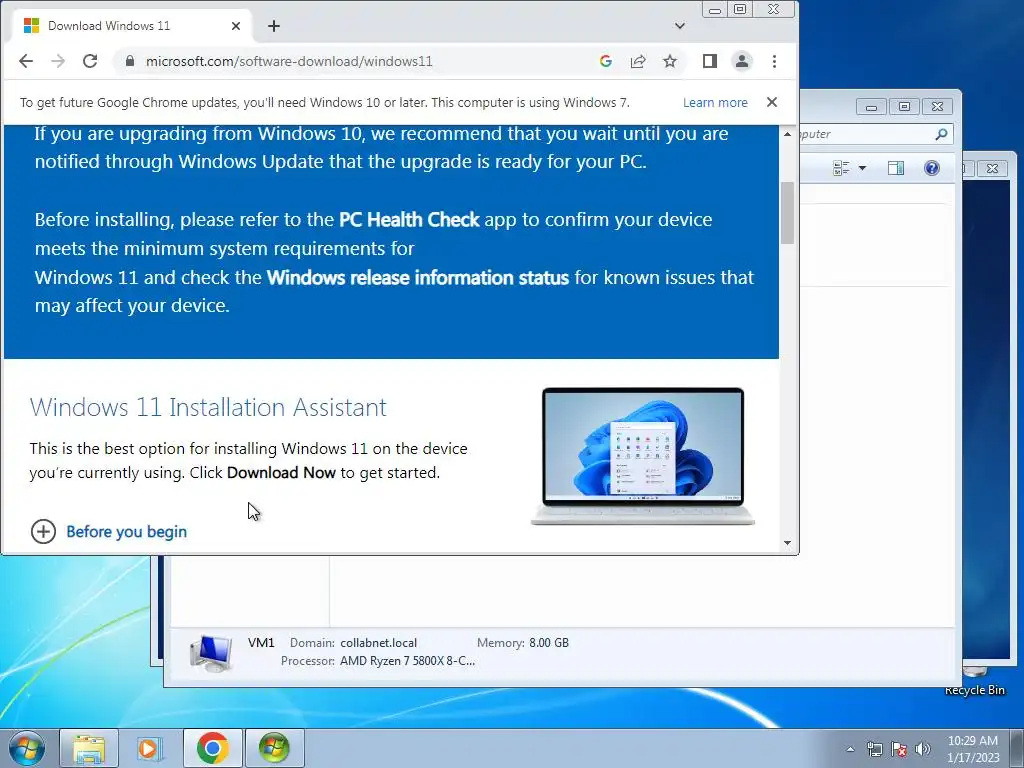The image size is (1024, 768).
Task: Expand the Before you begin section
Action: click(109, 532)
